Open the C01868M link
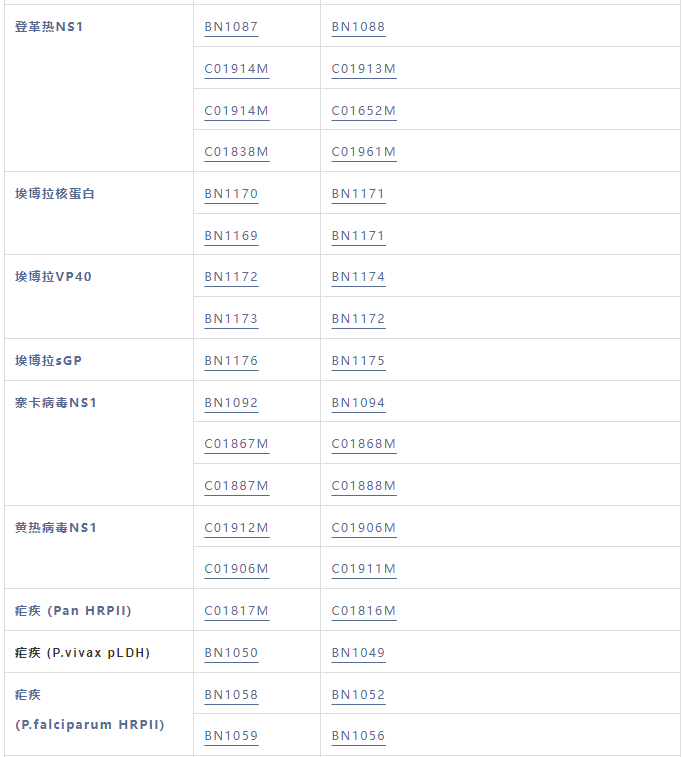Viewport: 683px width, 757px height. click(364, 444)
